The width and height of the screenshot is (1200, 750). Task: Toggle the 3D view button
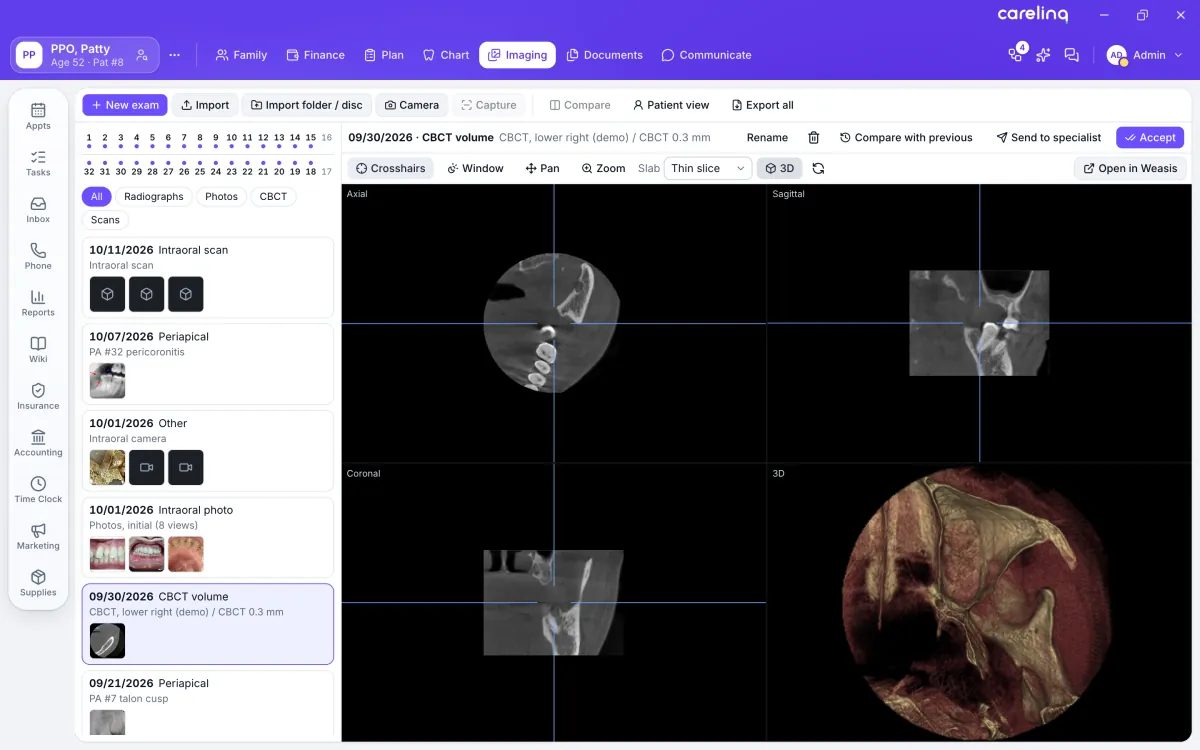[779, 168]
